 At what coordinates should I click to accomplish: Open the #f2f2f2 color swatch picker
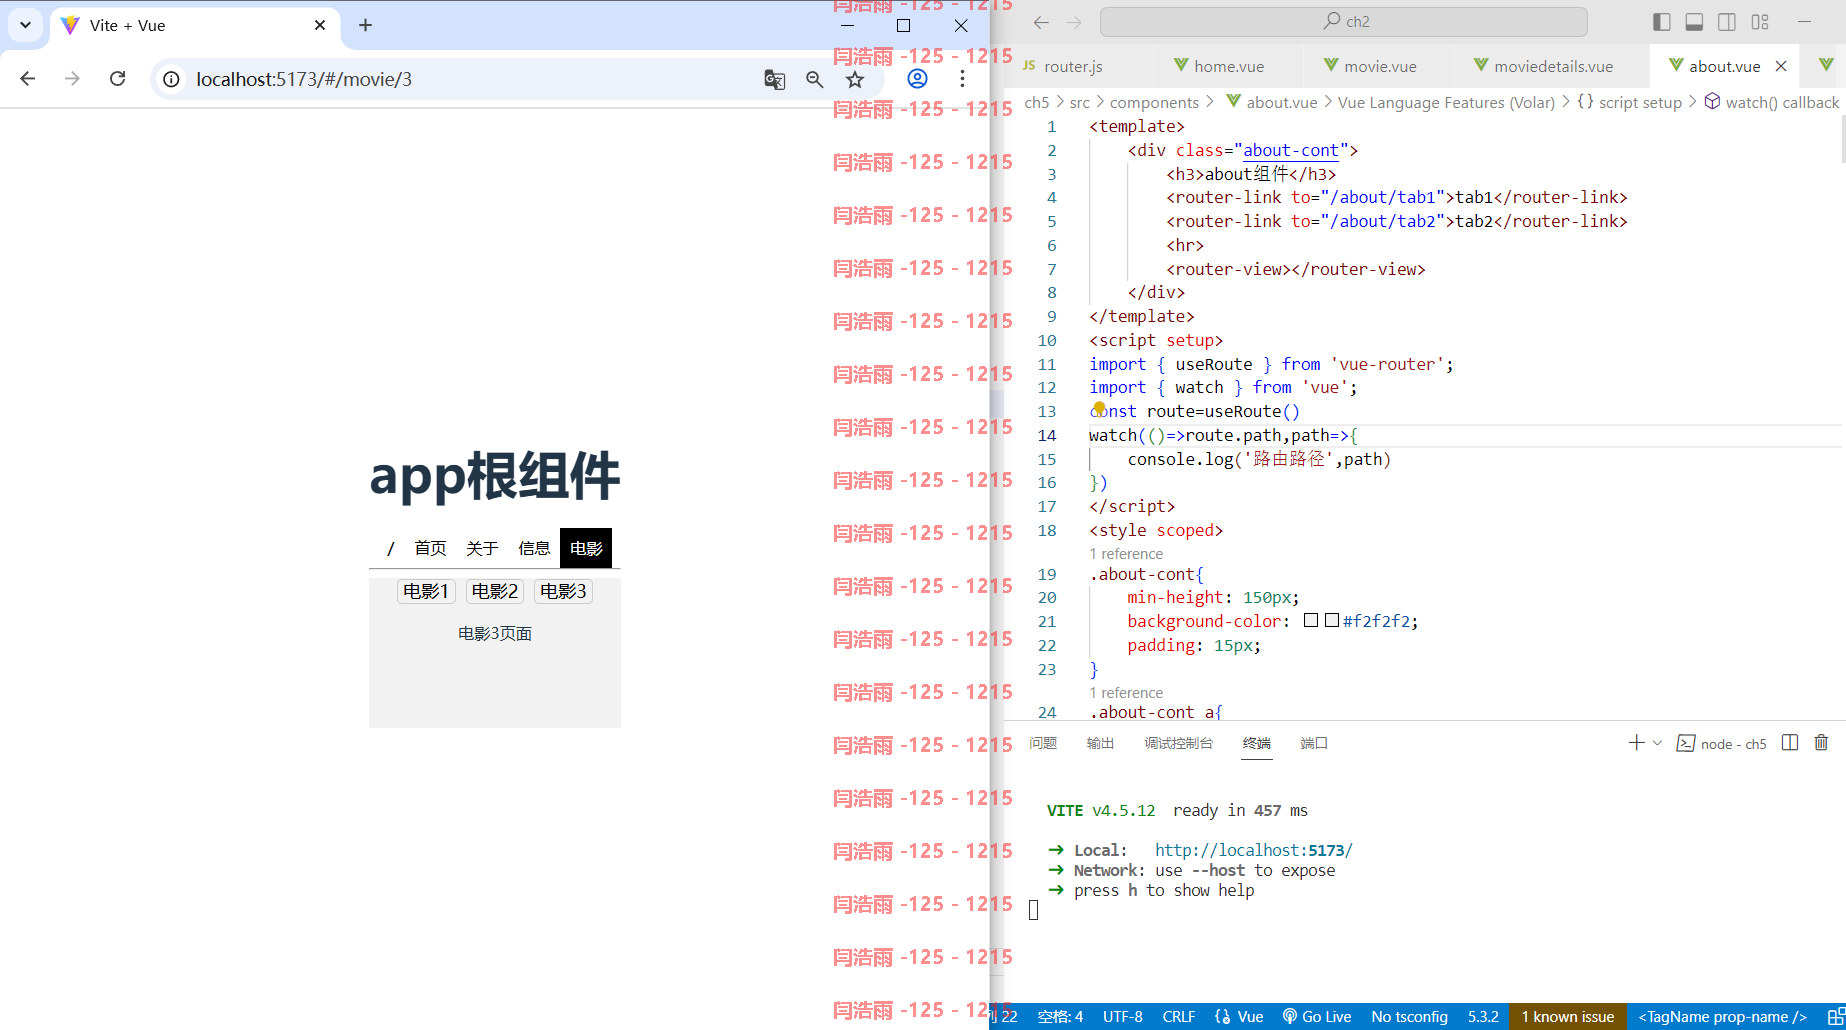click(x=1332, y=621)
